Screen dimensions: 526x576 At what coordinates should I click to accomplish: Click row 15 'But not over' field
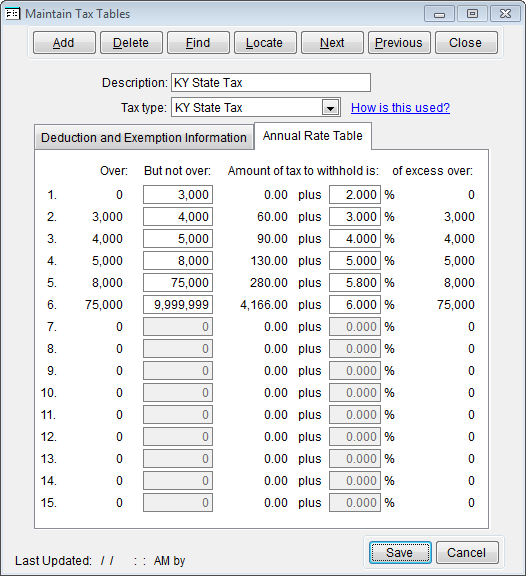(x=178, y=503)
